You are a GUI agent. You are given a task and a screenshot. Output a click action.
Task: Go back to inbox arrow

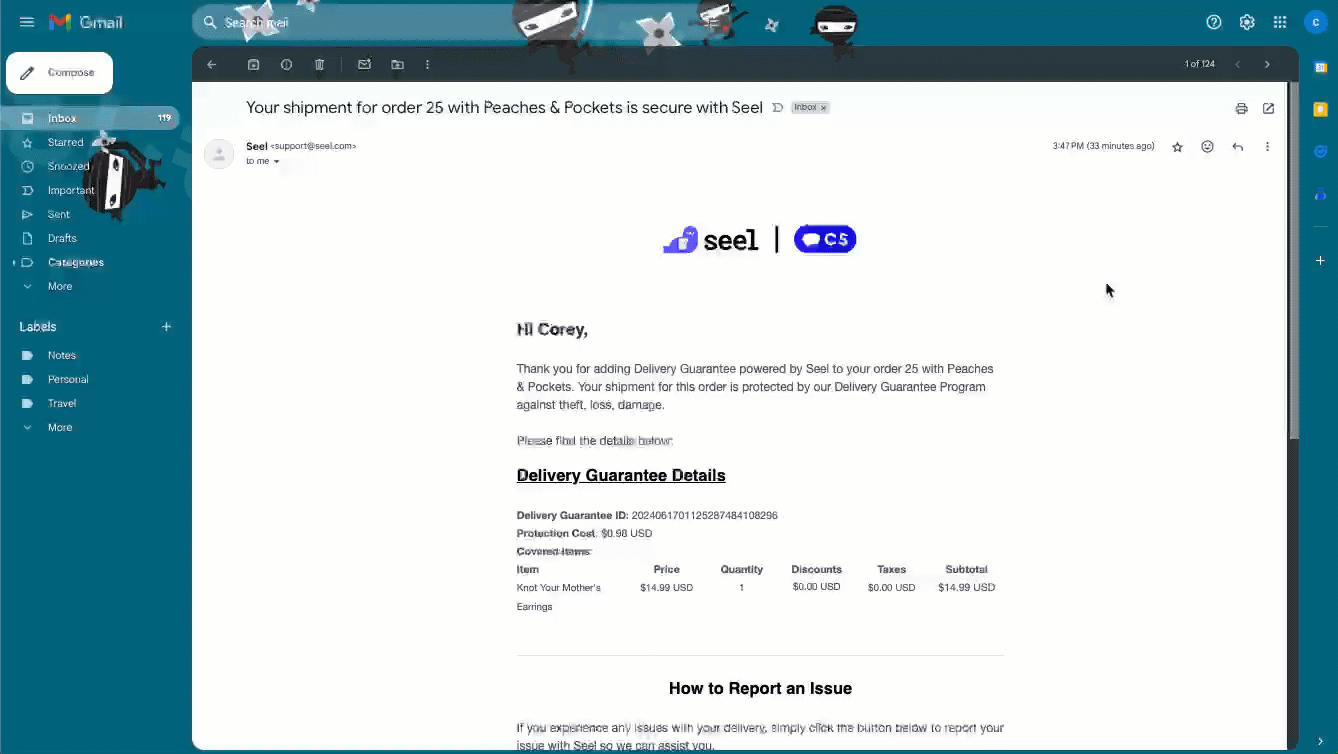click(212, 64)
